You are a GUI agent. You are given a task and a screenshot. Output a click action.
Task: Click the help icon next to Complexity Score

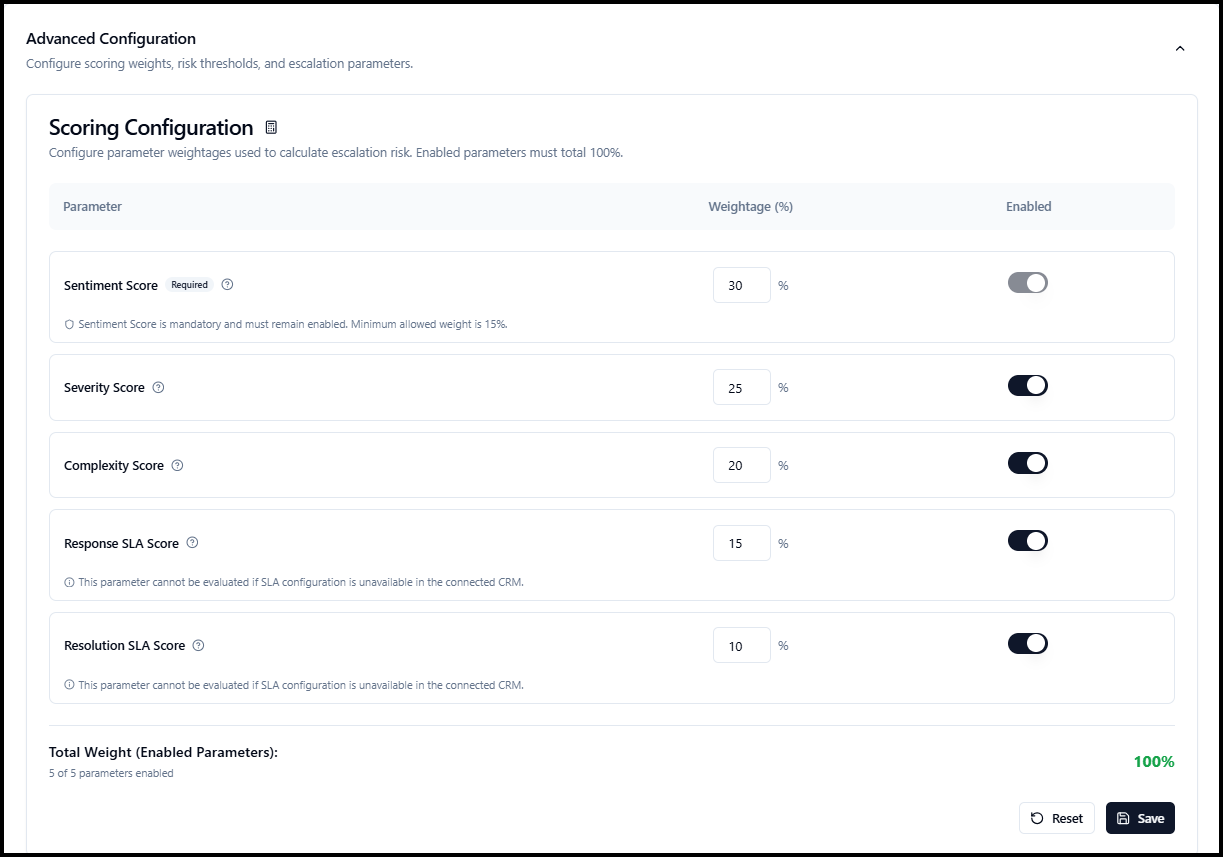(177, 465)
